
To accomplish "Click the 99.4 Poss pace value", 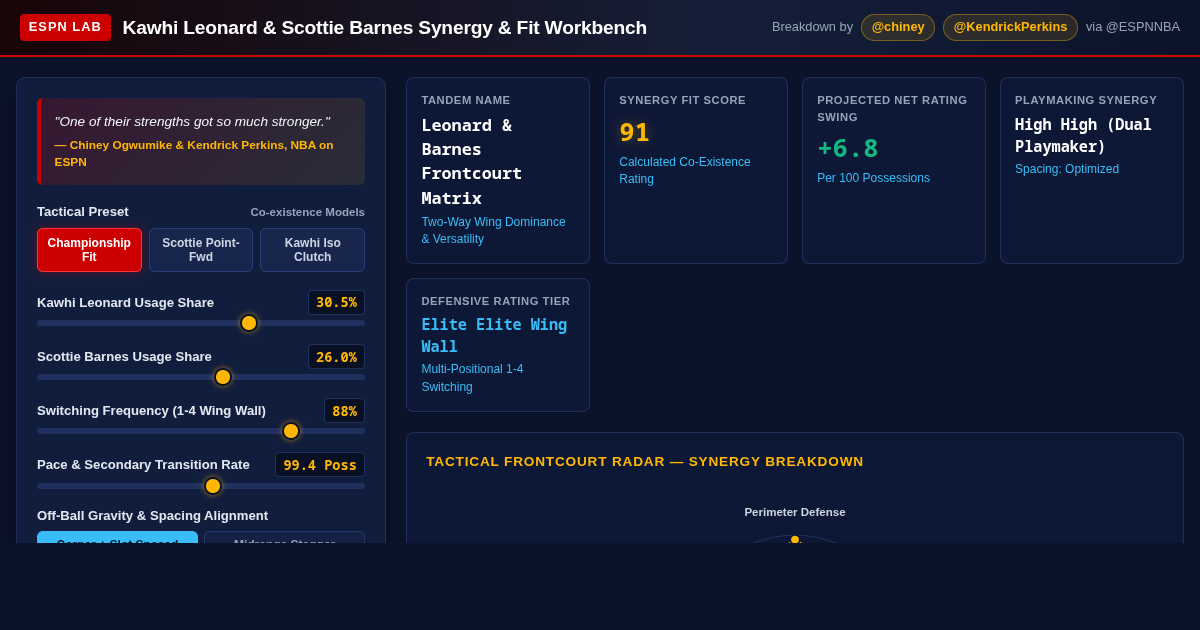I will coord(320,465).
